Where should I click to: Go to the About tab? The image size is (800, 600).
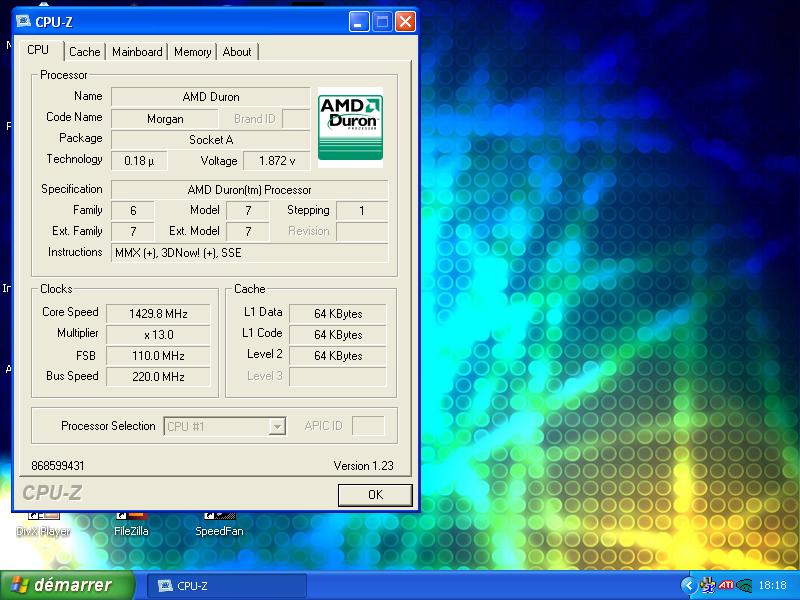[x=237, y=52]
